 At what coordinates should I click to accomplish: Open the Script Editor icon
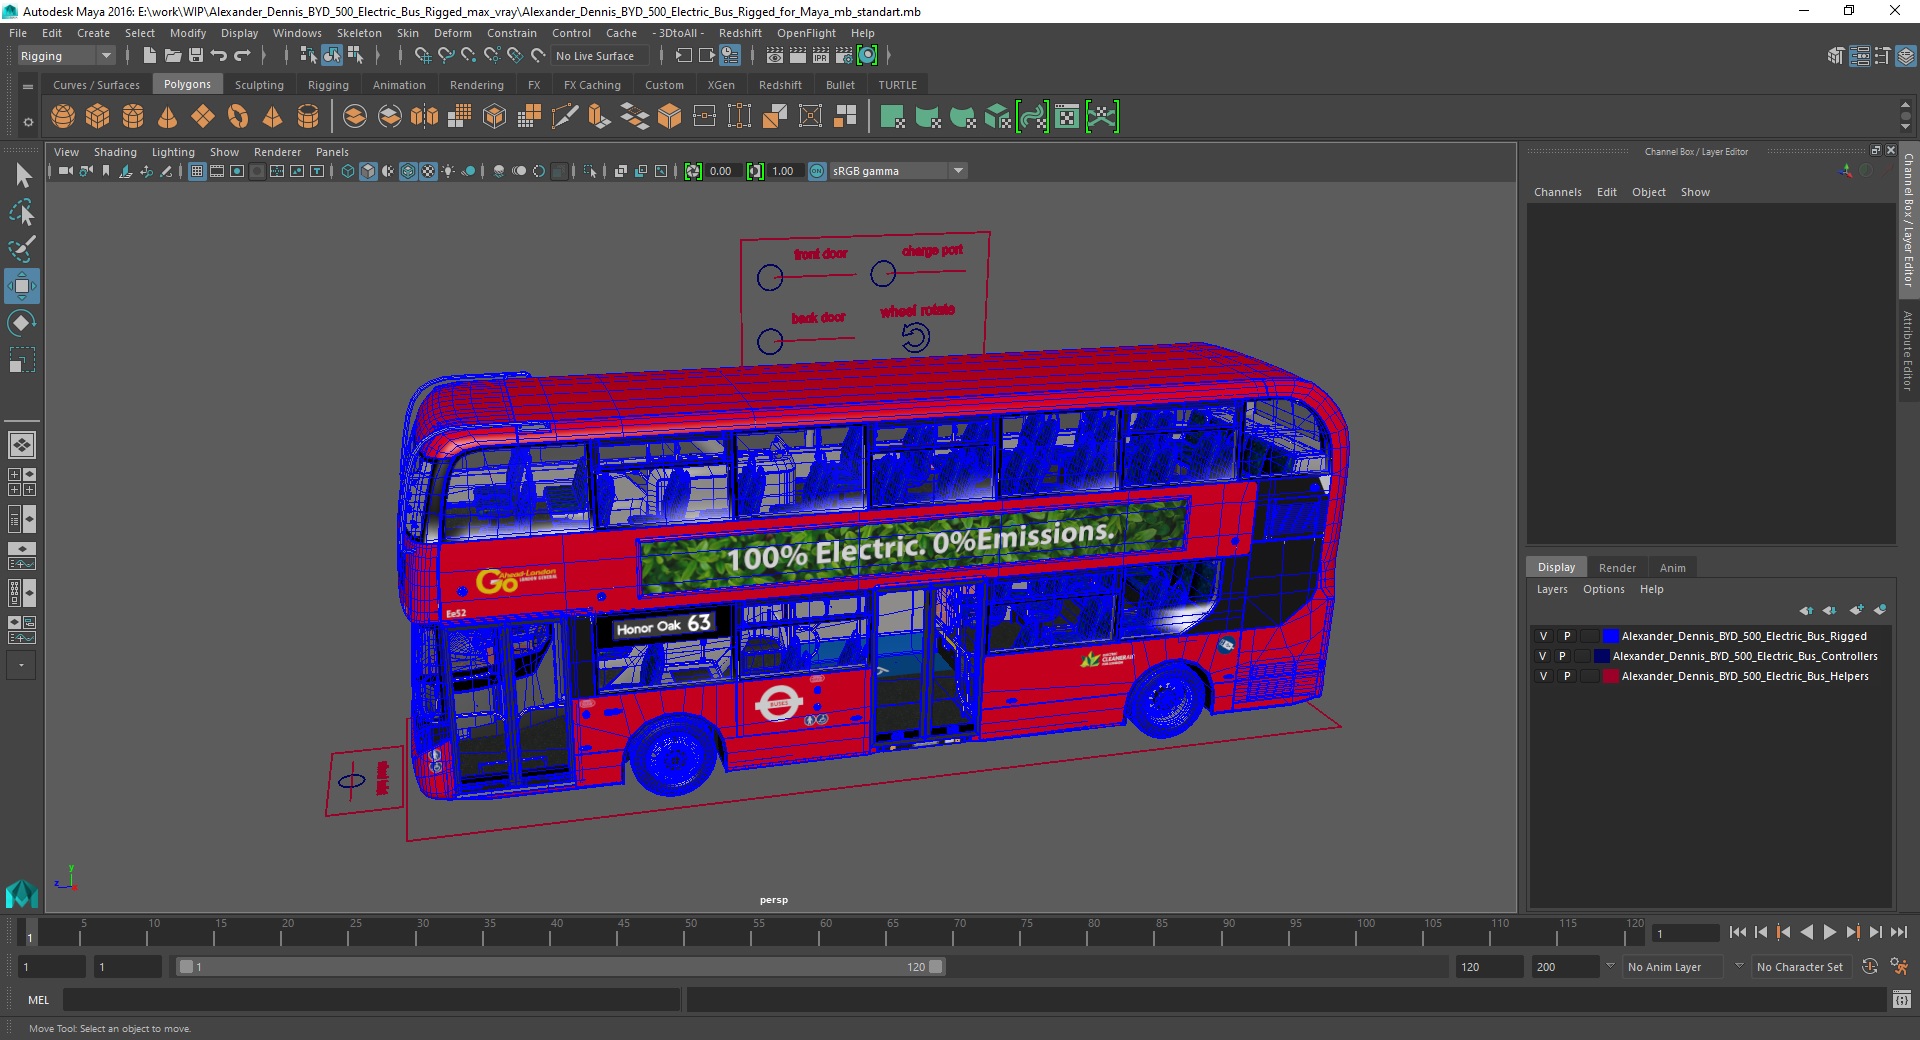pyautogui.click(x=1902, y=999)
